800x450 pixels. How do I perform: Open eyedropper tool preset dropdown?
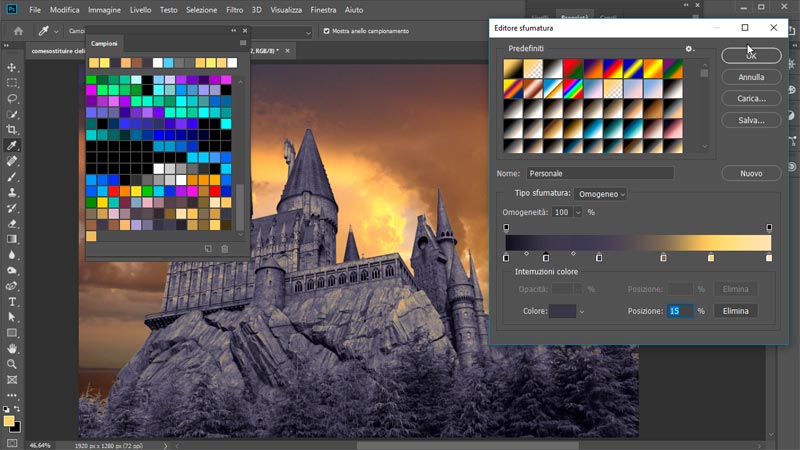tap(56, 32)
